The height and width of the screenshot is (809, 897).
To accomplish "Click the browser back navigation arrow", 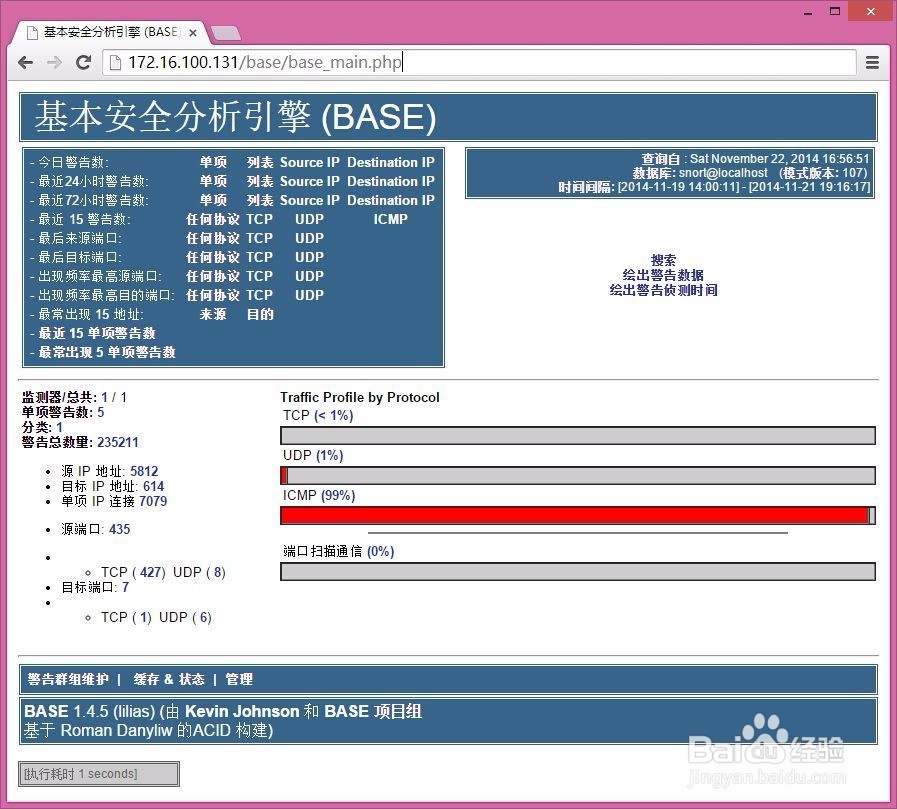I will (x=25, y=62).
